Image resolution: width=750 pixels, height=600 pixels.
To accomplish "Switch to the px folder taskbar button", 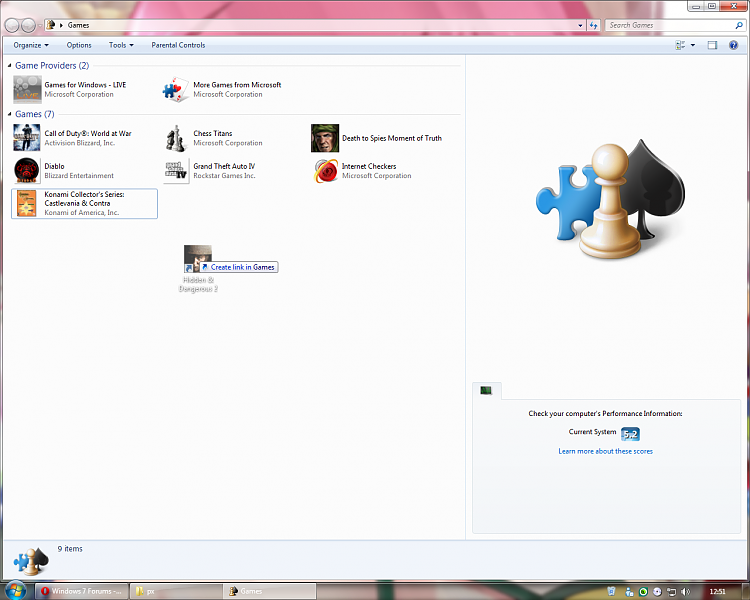I will click(x=176, y=591).
